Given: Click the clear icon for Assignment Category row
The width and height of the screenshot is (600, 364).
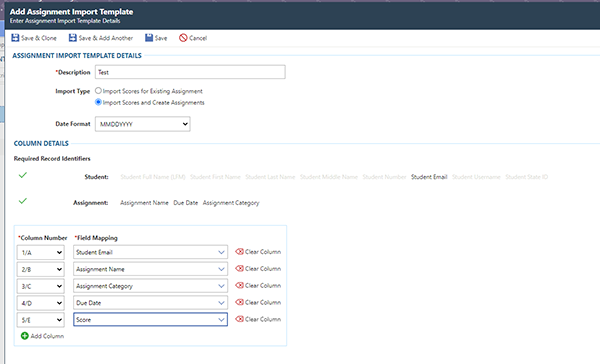Looking at the screenshot, I should tap(240, 285).
